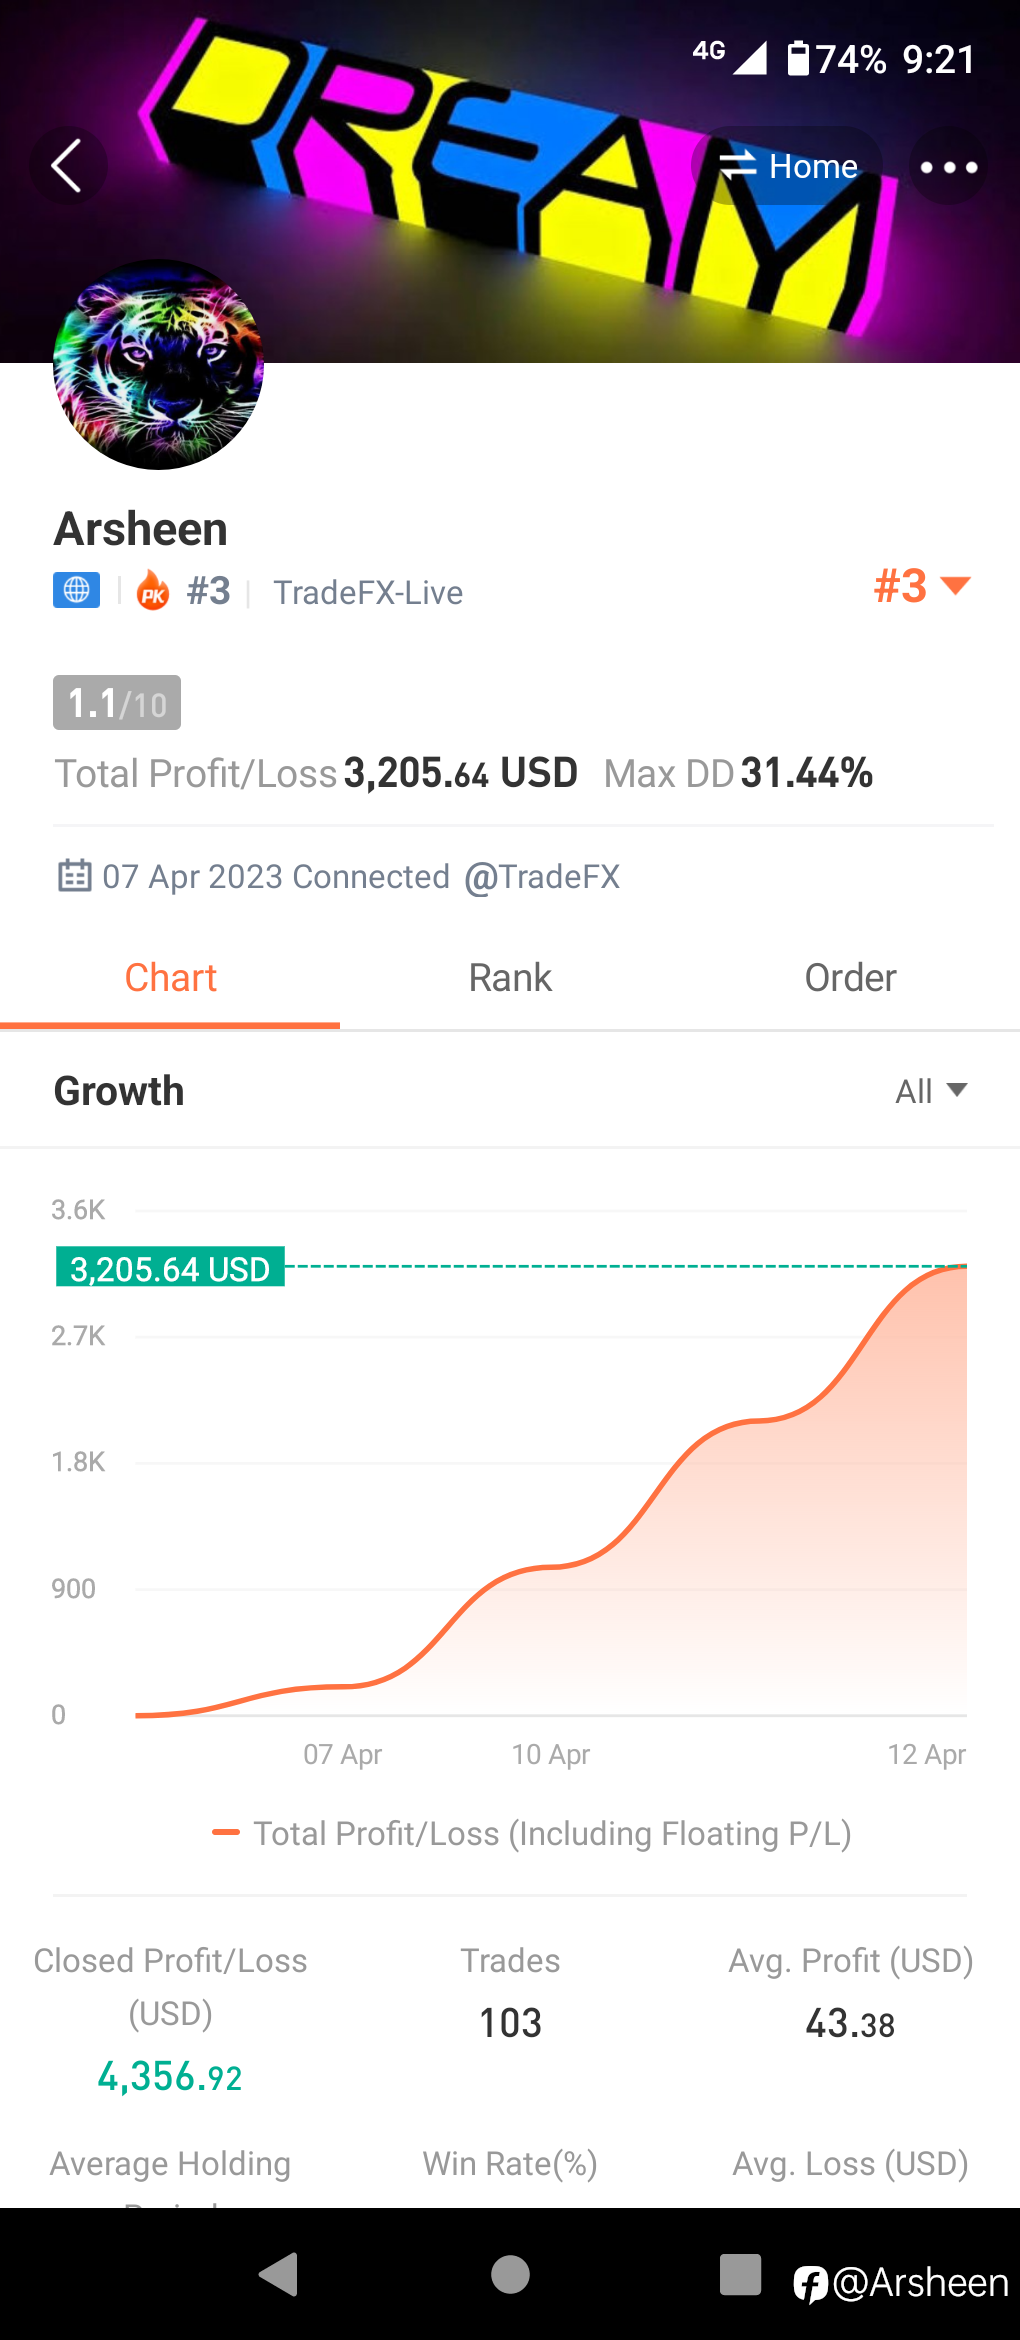Tap the globe icon under Arsheen

[x=76, y=590]
